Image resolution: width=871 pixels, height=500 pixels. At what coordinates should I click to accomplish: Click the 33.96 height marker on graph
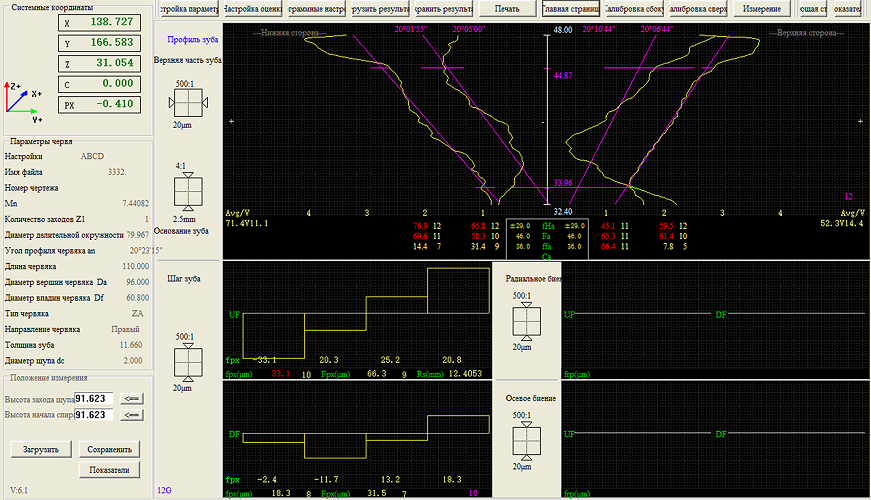563,183
